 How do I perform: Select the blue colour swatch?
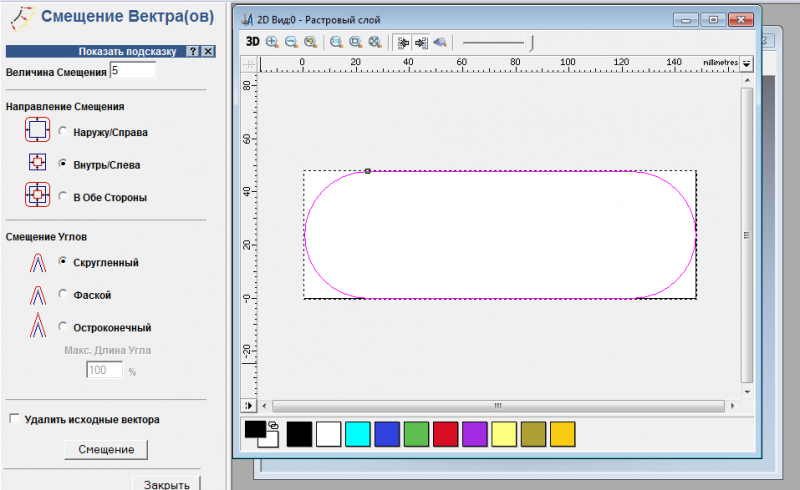[x=387, y=434]
